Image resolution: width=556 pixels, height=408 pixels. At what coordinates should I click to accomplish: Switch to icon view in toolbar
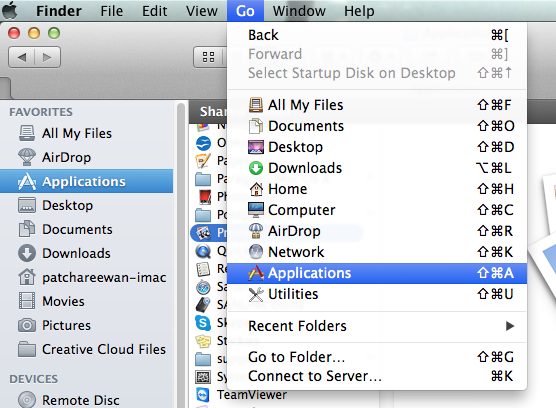pyautogui.click(x=208, y=57)
